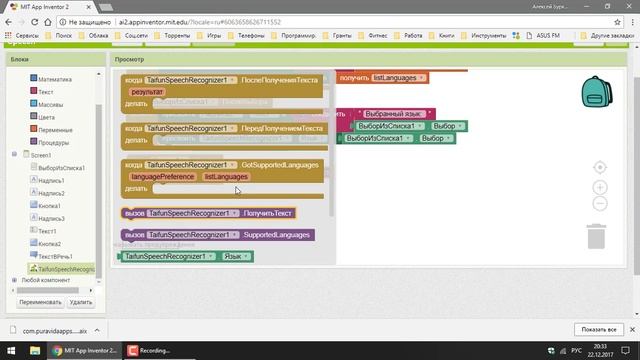
Task: Open the Инструменты bookmarks folder
Action: click(x=484, y=36)
